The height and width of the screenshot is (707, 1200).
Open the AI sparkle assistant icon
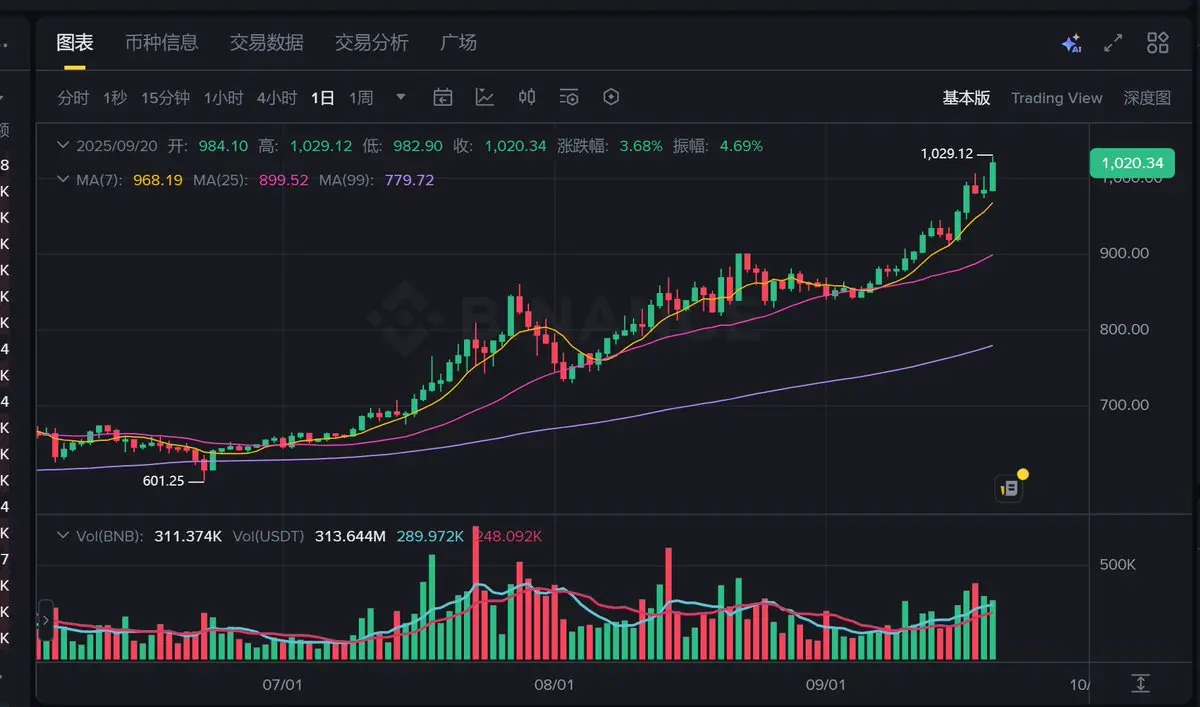(1071, 43)
